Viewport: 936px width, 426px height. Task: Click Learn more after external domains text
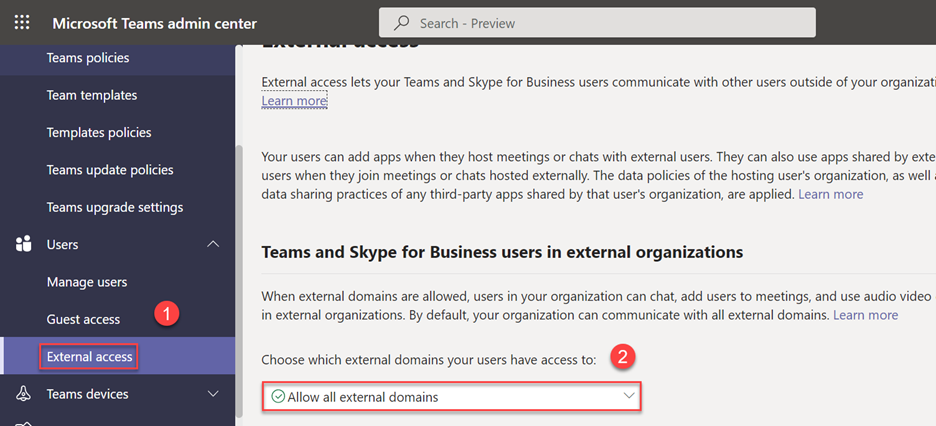(865, 315)
